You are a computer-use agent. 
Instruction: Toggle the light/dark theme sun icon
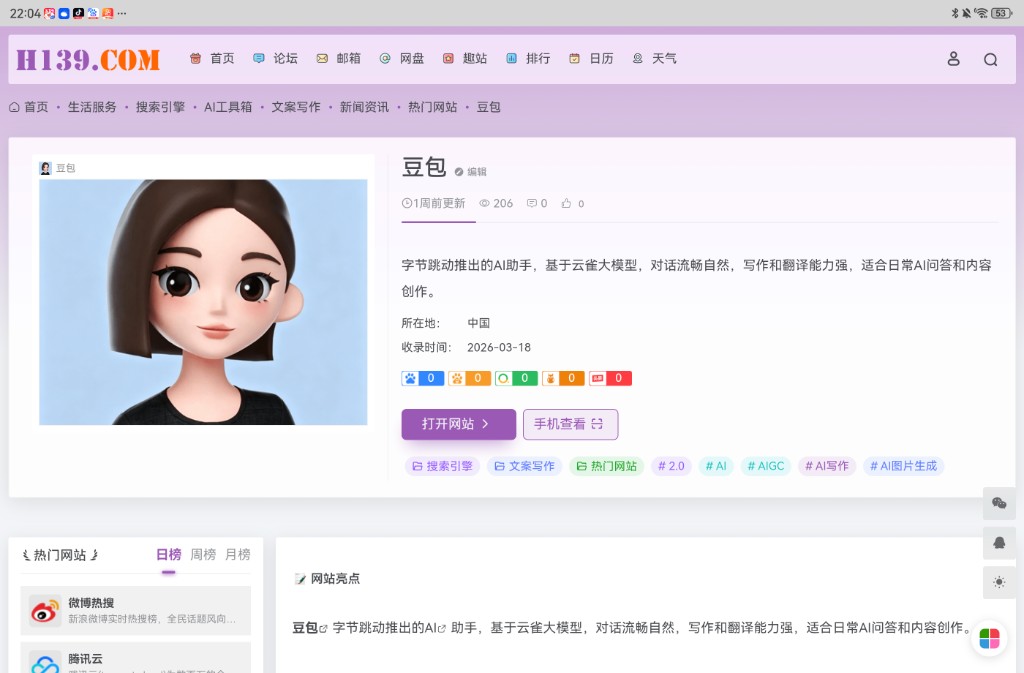click(x=999, y=582)
